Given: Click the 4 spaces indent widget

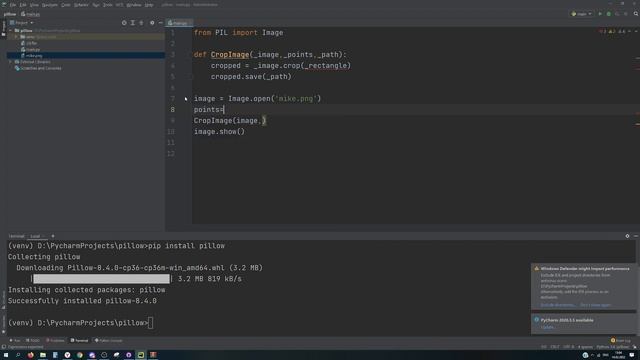Looking at the screenshot, I should 585,347.
